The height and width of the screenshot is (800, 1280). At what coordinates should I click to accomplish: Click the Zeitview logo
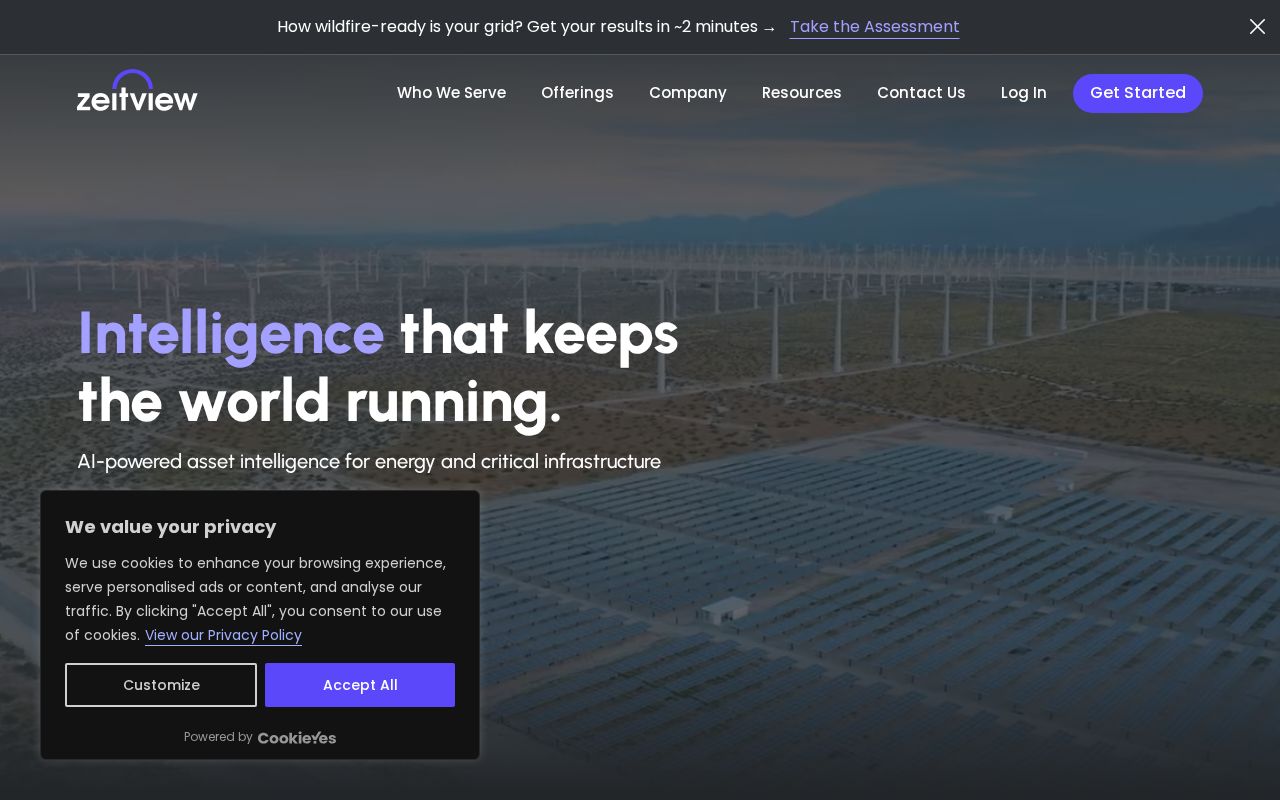click(137, 91)
